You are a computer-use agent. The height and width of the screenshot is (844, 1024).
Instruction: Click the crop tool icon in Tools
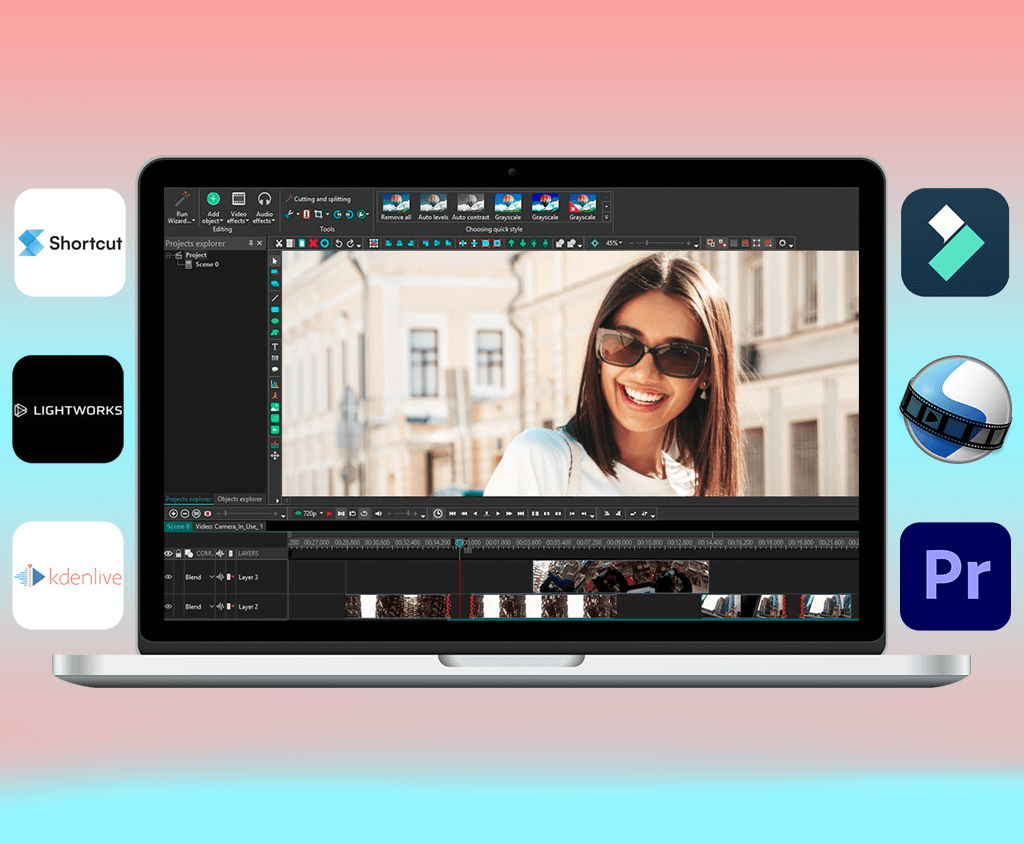[318, 214]
